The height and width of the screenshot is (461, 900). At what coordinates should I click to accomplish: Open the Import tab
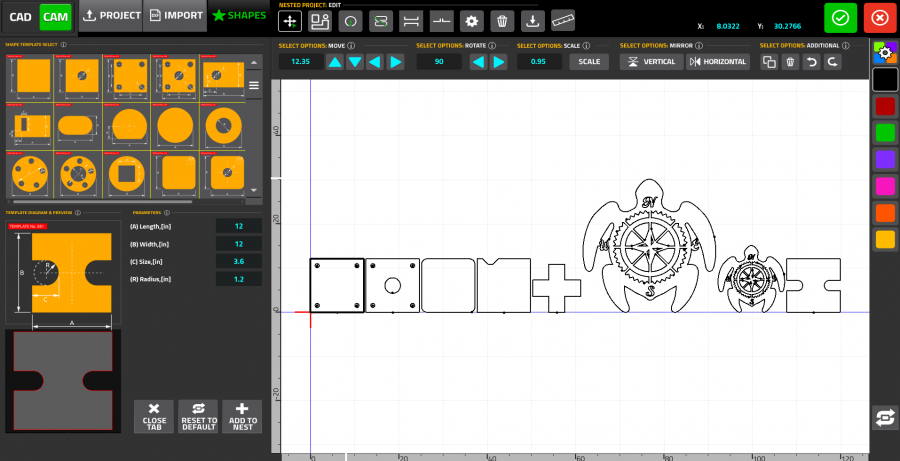tap(176, 16)
